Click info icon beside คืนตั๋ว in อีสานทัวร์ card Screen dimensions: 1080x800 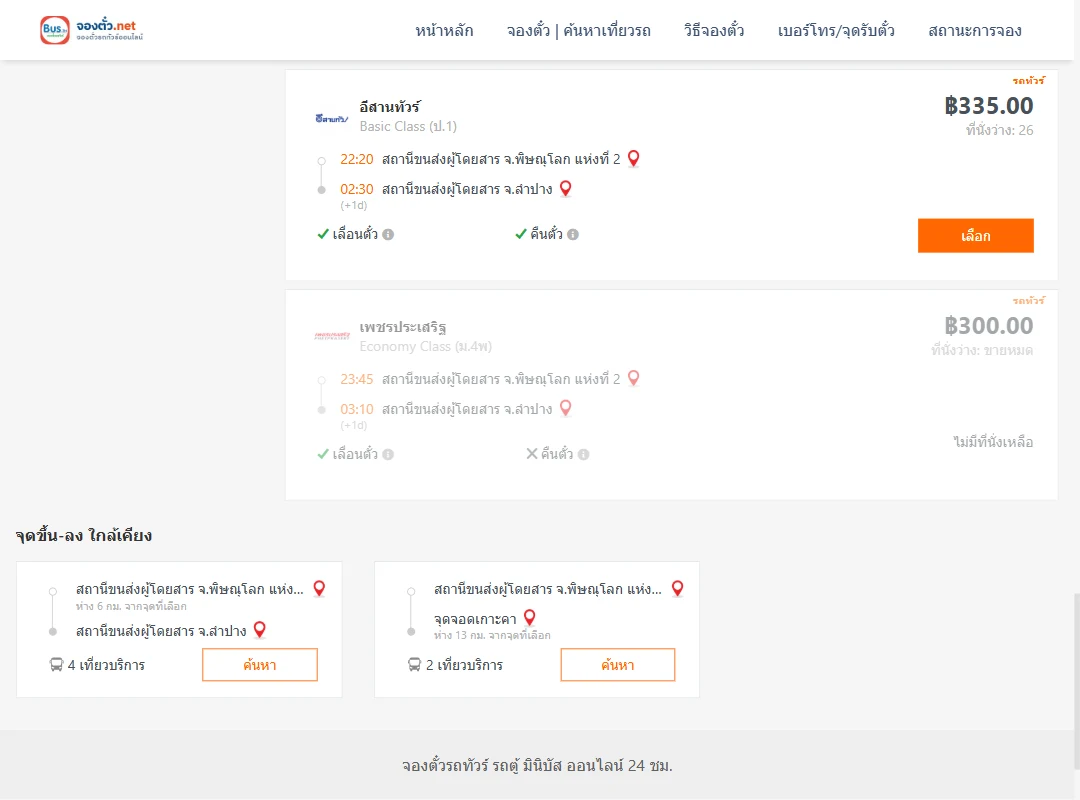tap(573, 234)
